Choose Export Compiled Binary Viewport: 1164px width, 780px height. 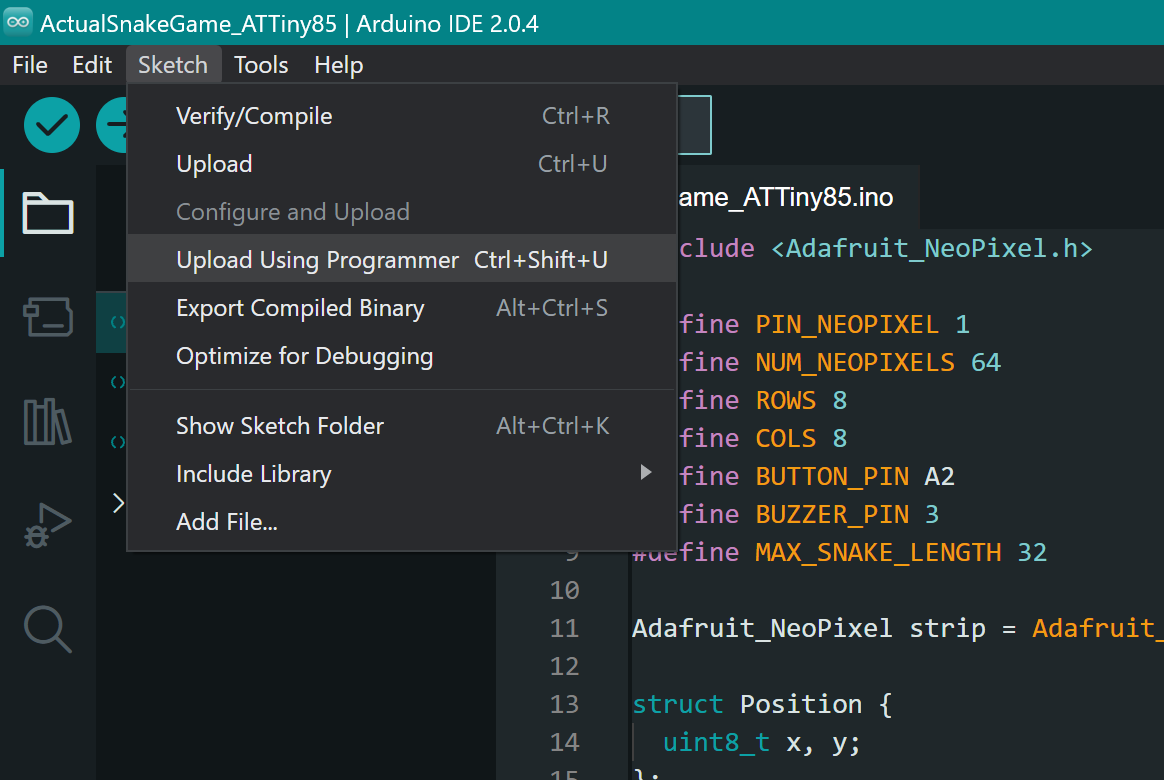402,308
